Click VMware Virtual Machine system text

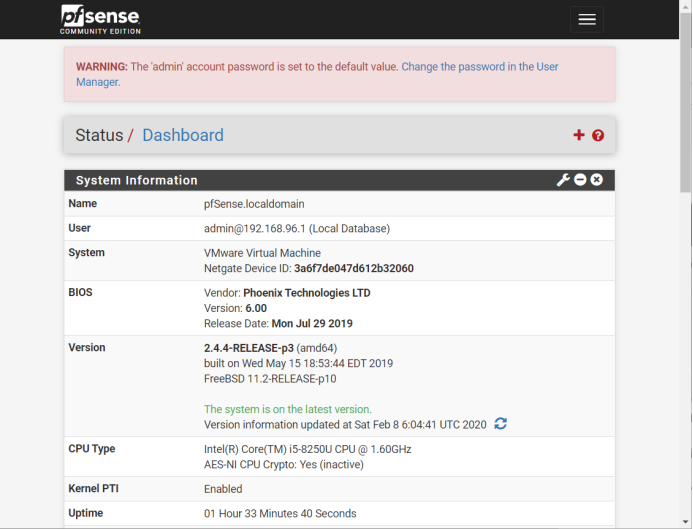(263, 253)
